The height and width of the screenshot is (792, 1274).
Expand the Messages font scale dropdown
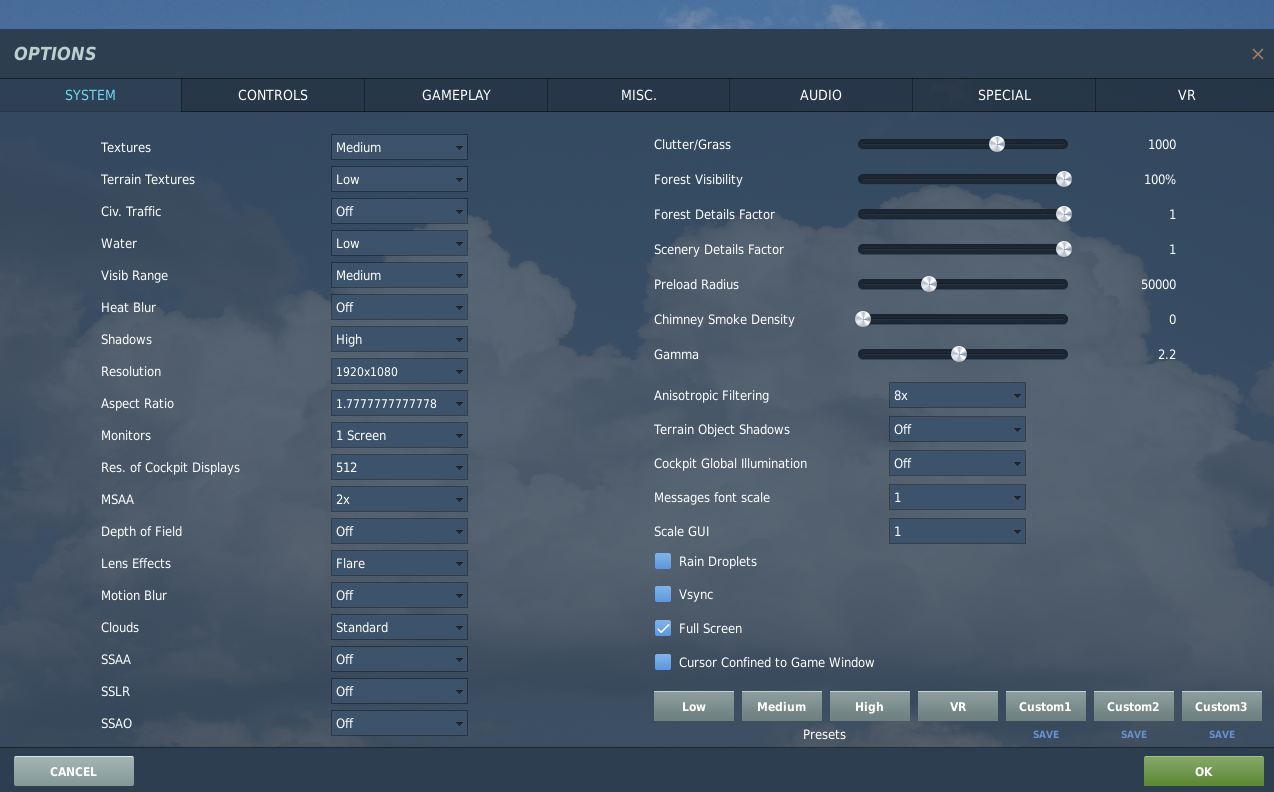[957, 497]
